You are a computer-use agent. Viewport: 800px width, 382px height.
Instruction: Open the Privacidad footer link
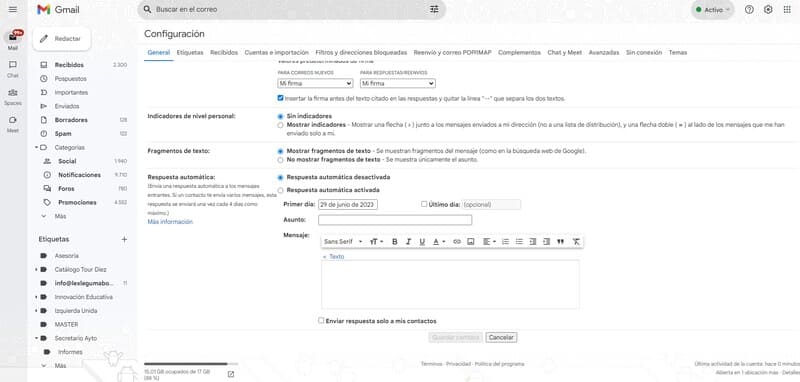tap(458, 364)
